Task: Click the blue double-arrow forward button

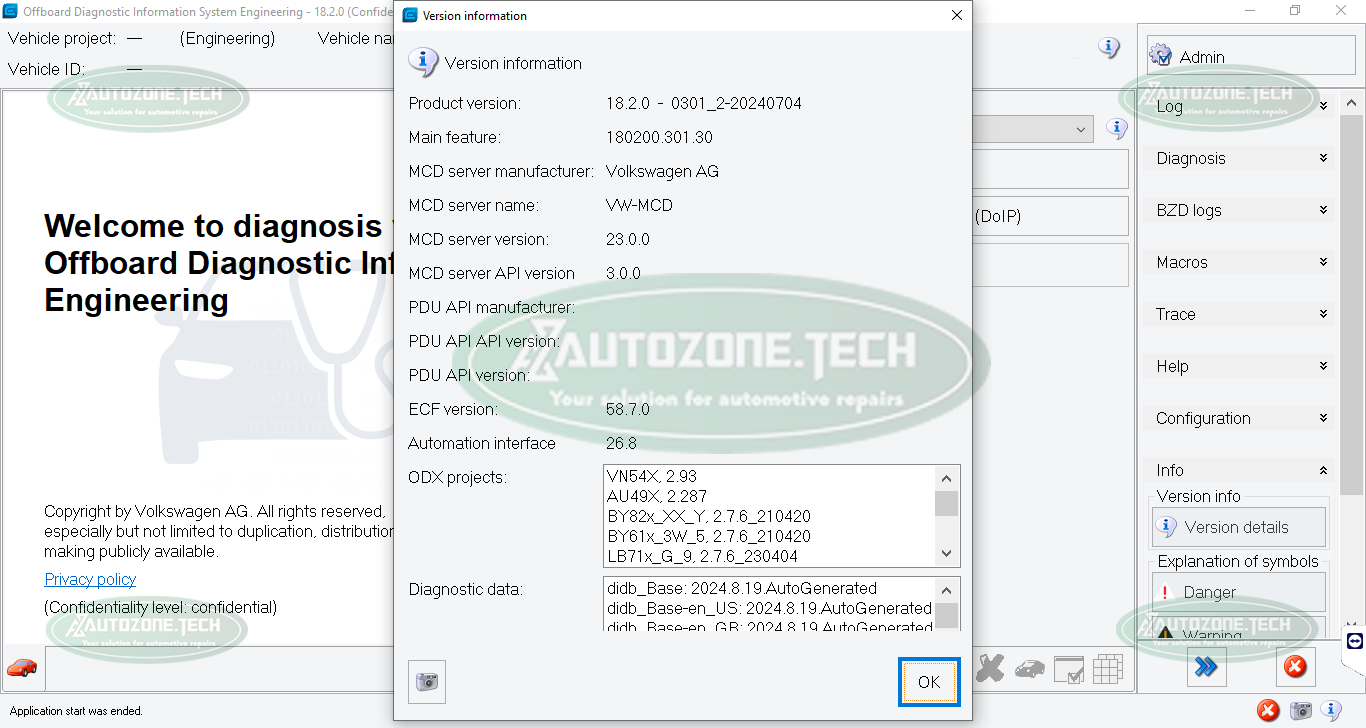Action: pyautogui.click(x=1206, y=666)
